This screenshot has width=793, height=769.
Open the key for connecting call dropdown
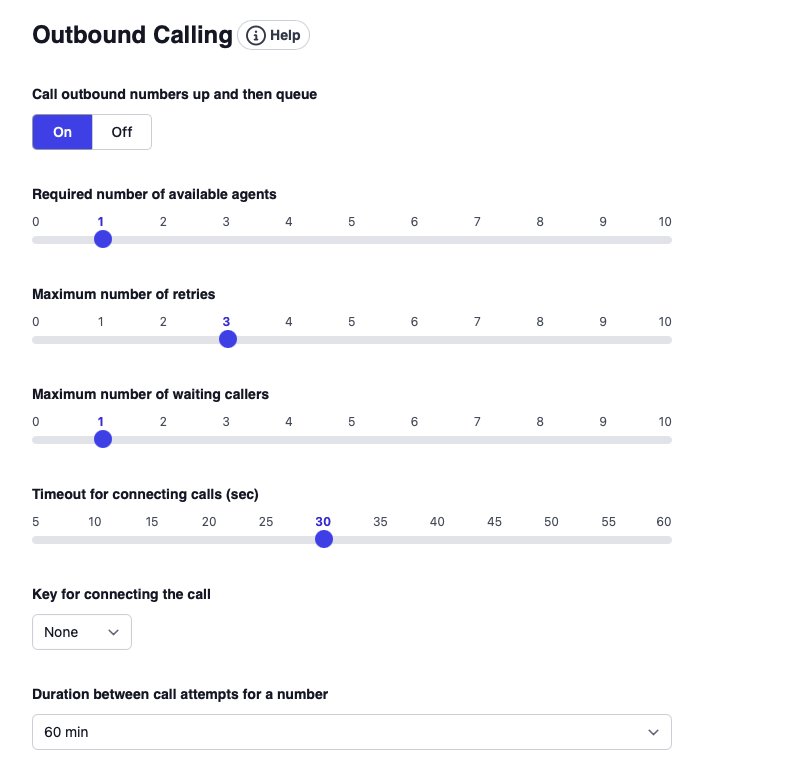point(82,632)
